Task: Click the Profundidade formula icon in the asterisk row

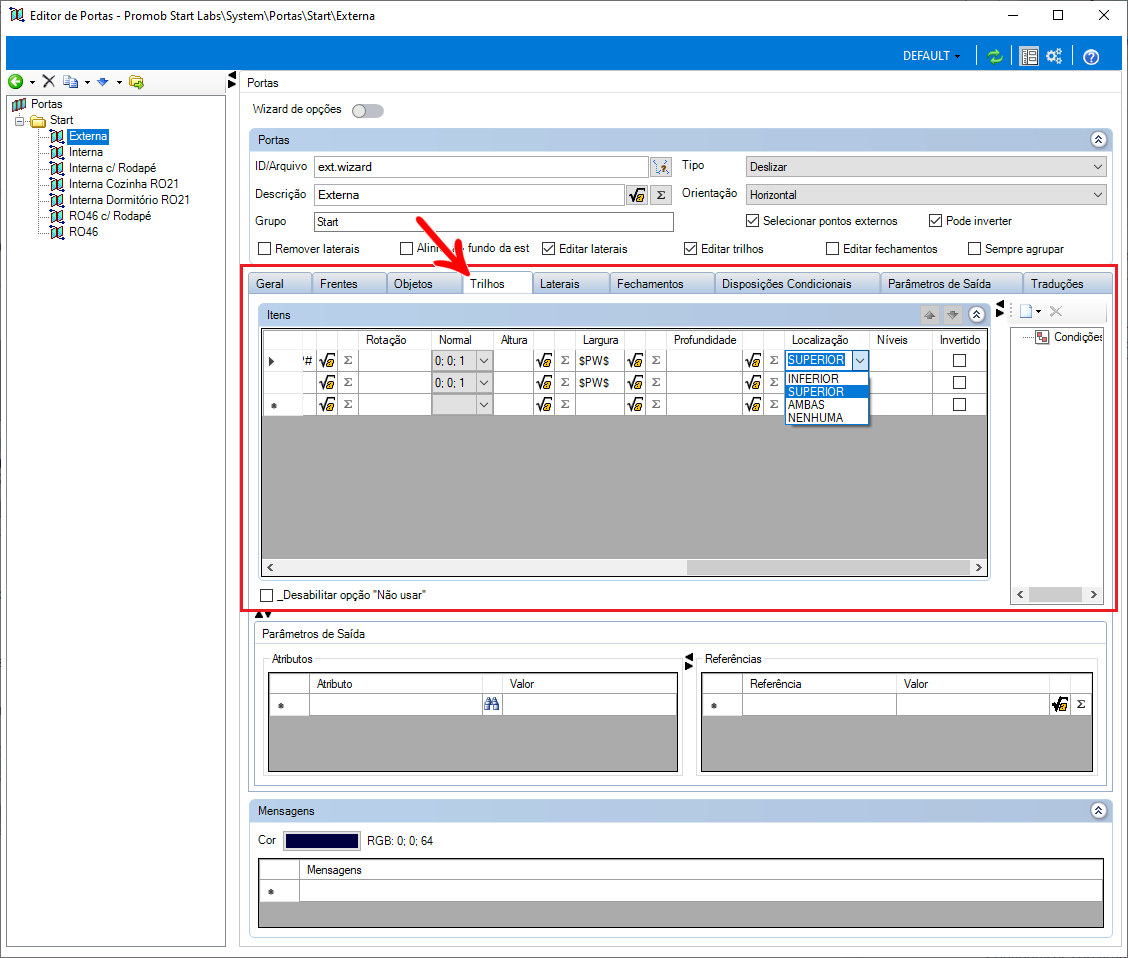Action: point(753,405)
